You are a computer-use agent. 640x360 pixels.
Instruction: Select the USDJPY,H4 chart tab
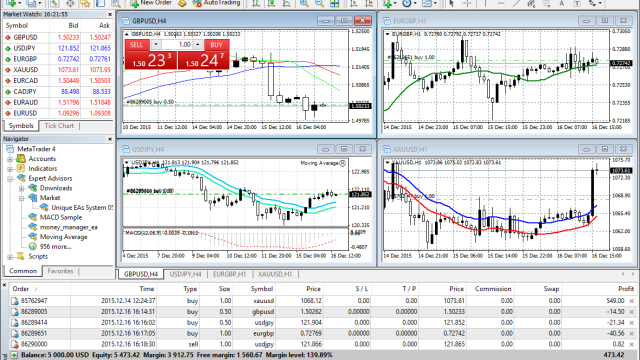(185, 274)
